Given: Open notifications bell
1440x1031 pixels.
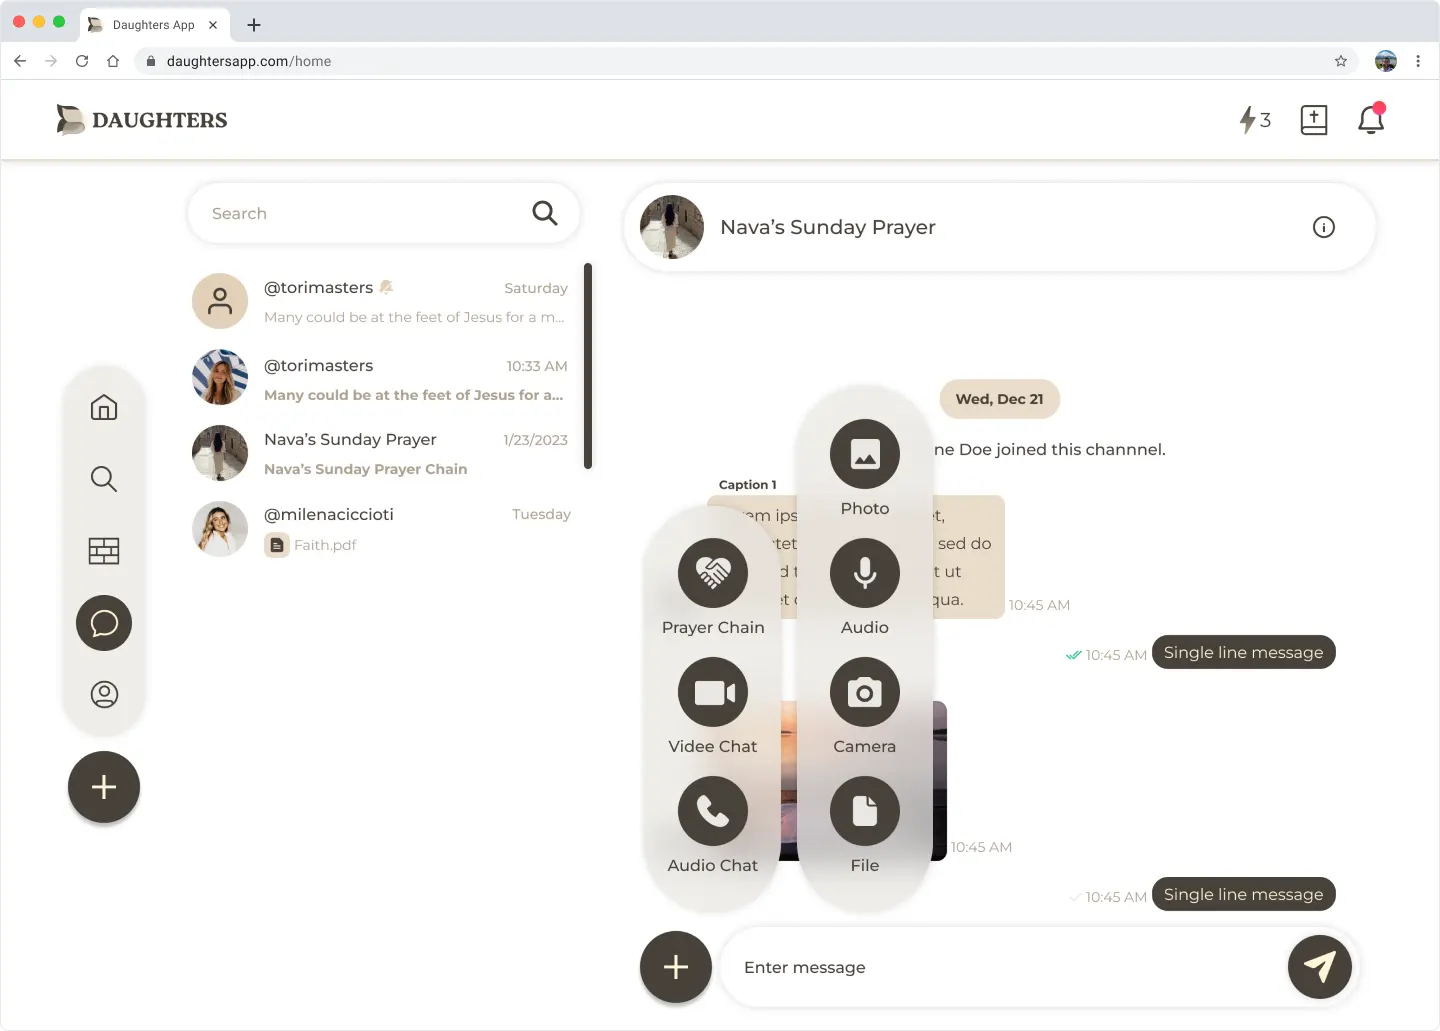Looking at the screenshot, I should (x=1370, y=120).
